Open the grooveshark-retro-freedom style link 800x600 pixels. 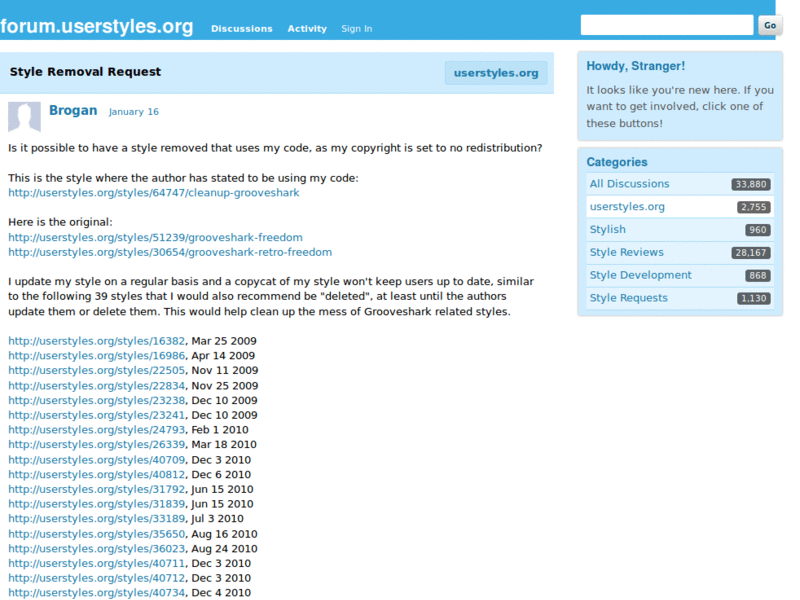tap(170, 252)
